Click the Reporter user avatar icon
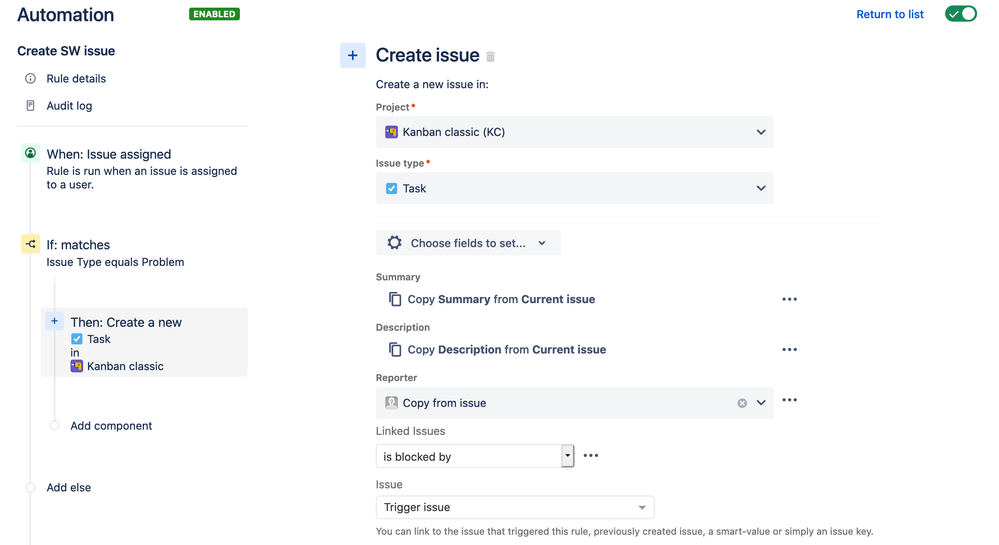Screen dimensions: 999x545 pyautogui.click(x=391, y=403)
